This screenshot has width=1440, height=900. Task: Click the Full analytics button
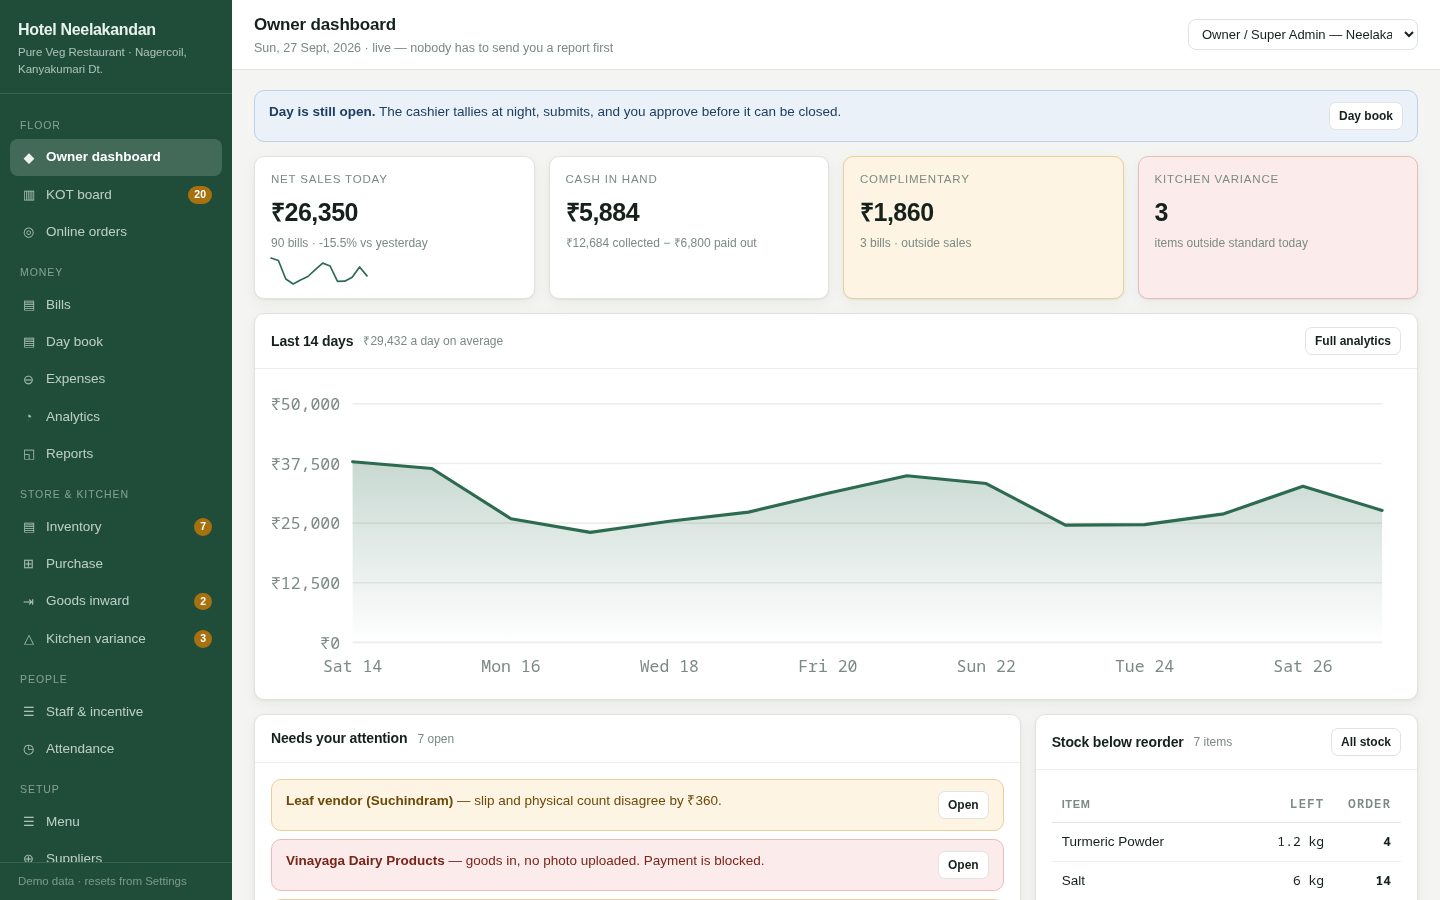pyautogui.click(x=1352, y=341)
